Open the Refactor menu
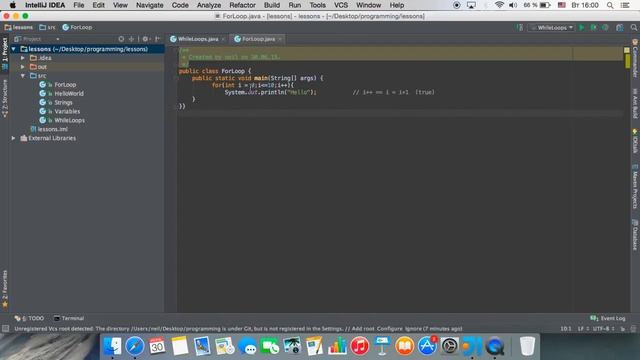640x360 pixels. coord(242,5)
